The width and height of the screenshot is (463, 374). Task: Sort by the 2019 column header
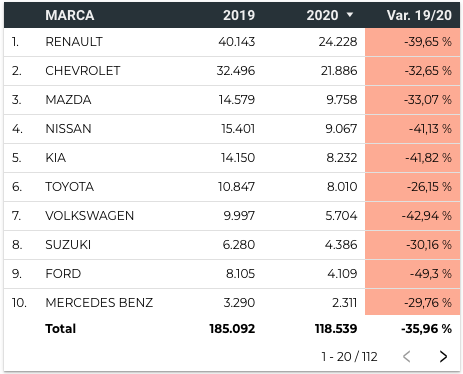(239, 15)
